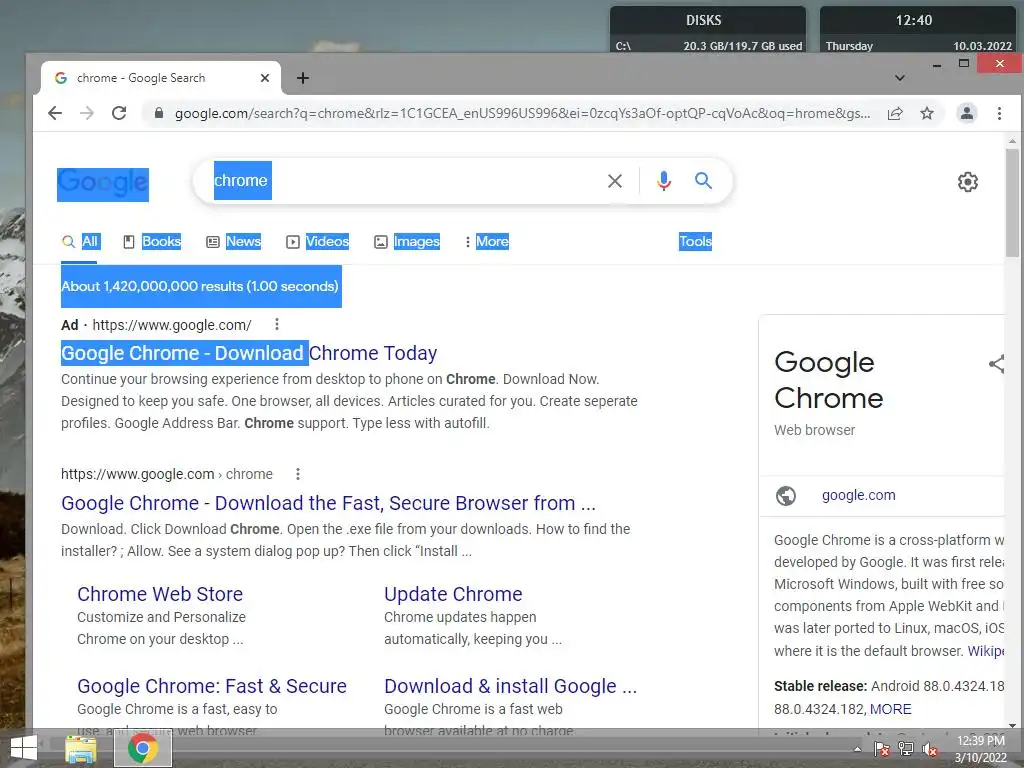Image resolution: width=1024 pixels, height=768 pixels.
Task: Open google.com link in knowledge panel
Action: tap(859, 495)
